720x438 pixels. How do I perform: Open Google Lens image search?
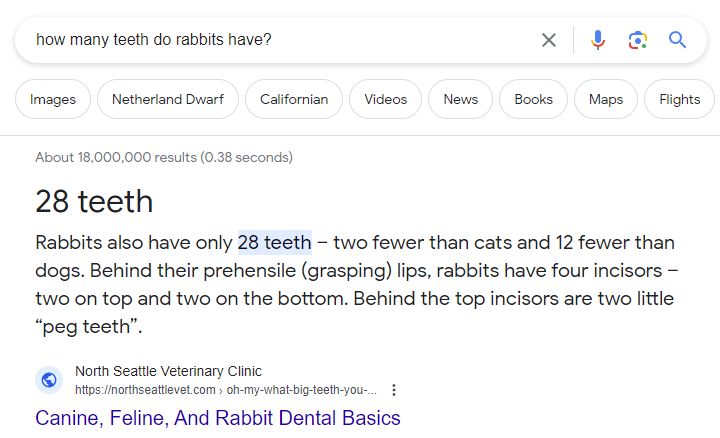coord(638,40)
